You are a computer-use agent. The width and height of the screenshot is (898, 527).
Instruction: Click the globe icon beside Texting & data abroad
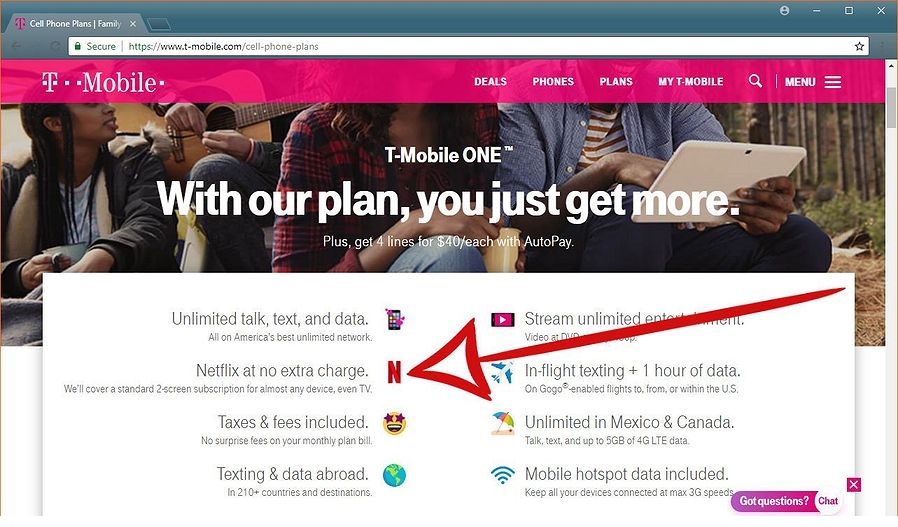[x=394, y=475]
